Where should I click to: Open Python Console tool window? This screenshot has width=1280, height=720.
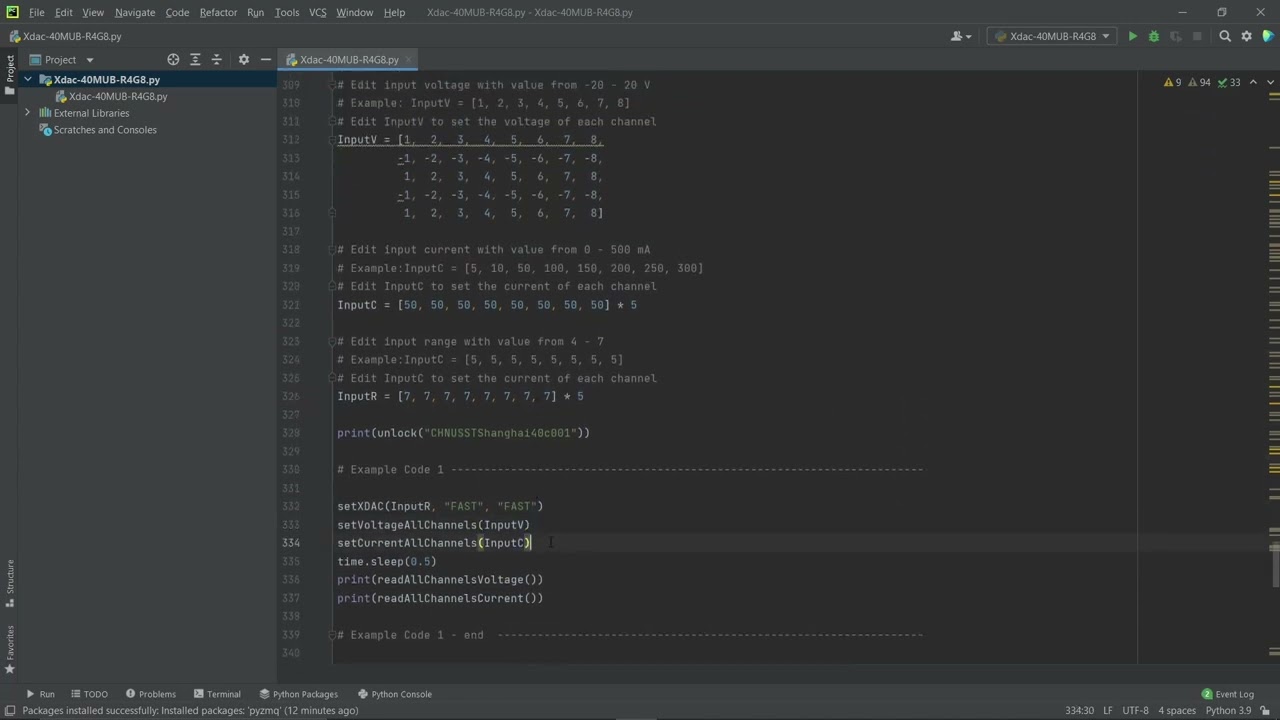click(x=394, y=694)
